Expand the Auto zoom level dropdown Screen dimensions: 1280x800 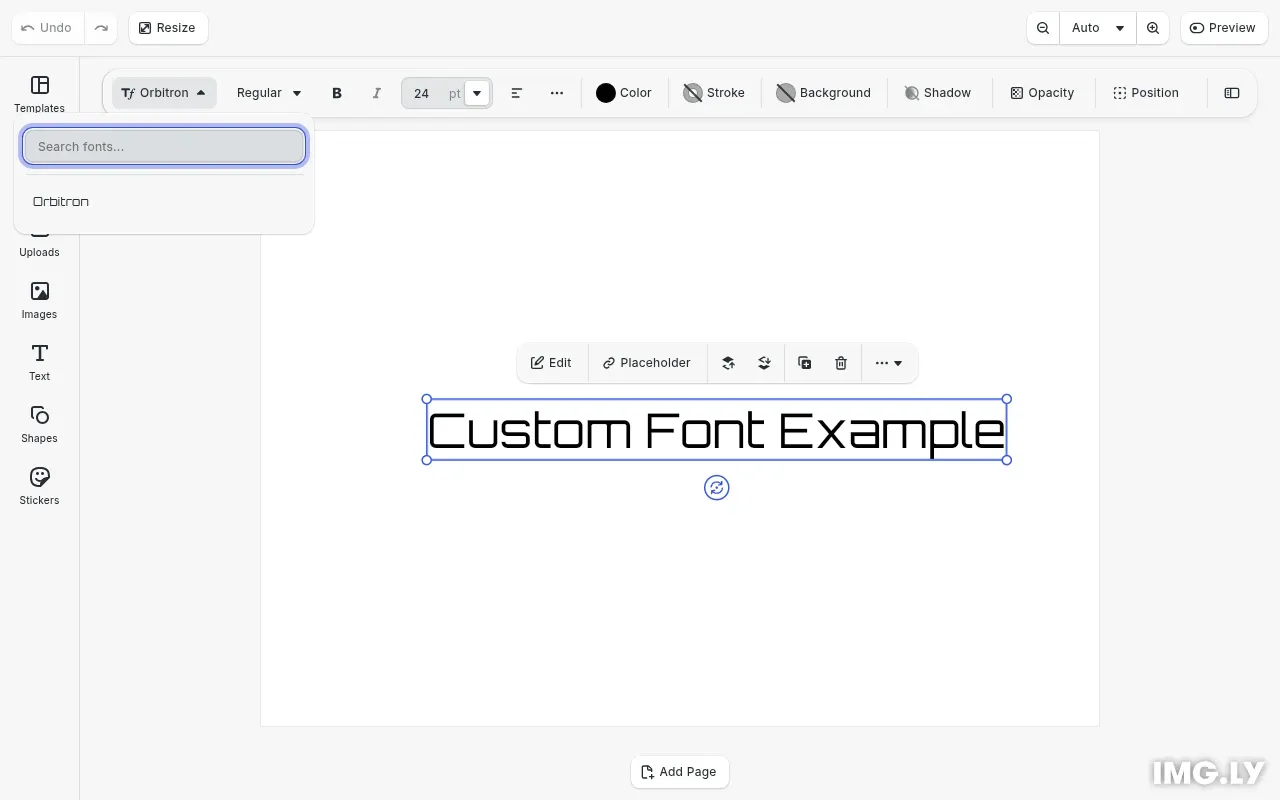[x=1097, y=28]
